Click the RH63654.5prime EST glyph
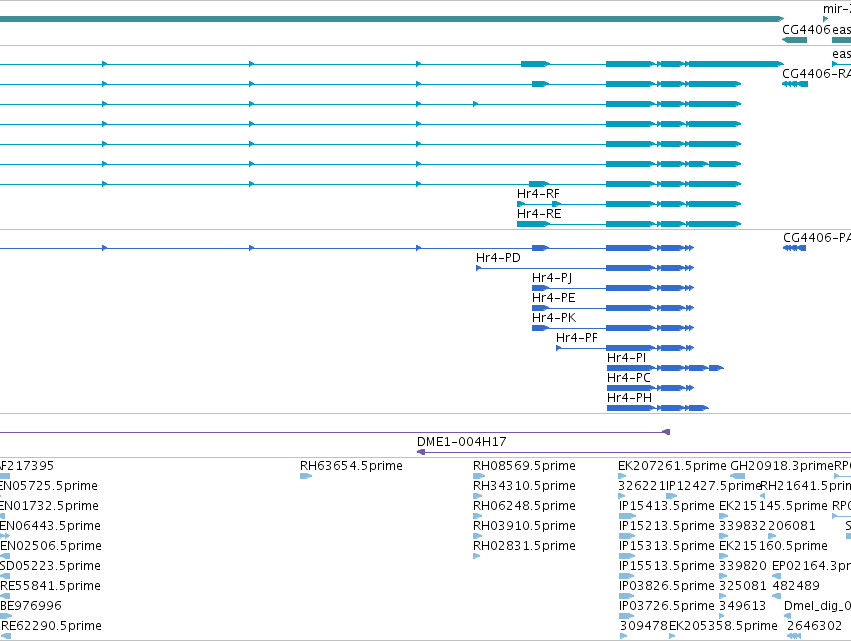 (306, 476)
